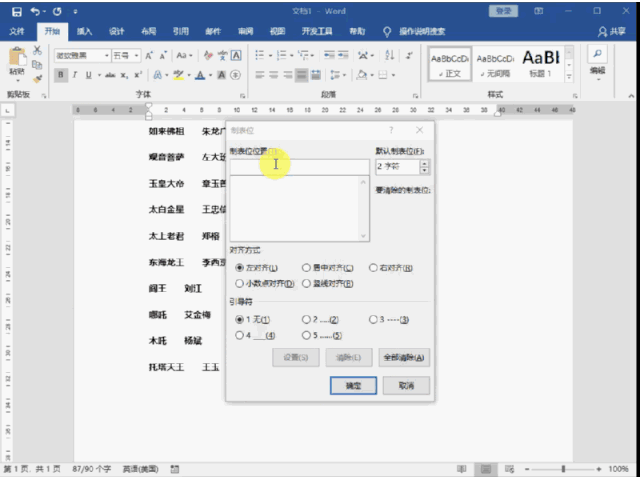Toggle Italic formatting in the ribbon
This screenshot has height=480, width=640.
coord(74,75)
